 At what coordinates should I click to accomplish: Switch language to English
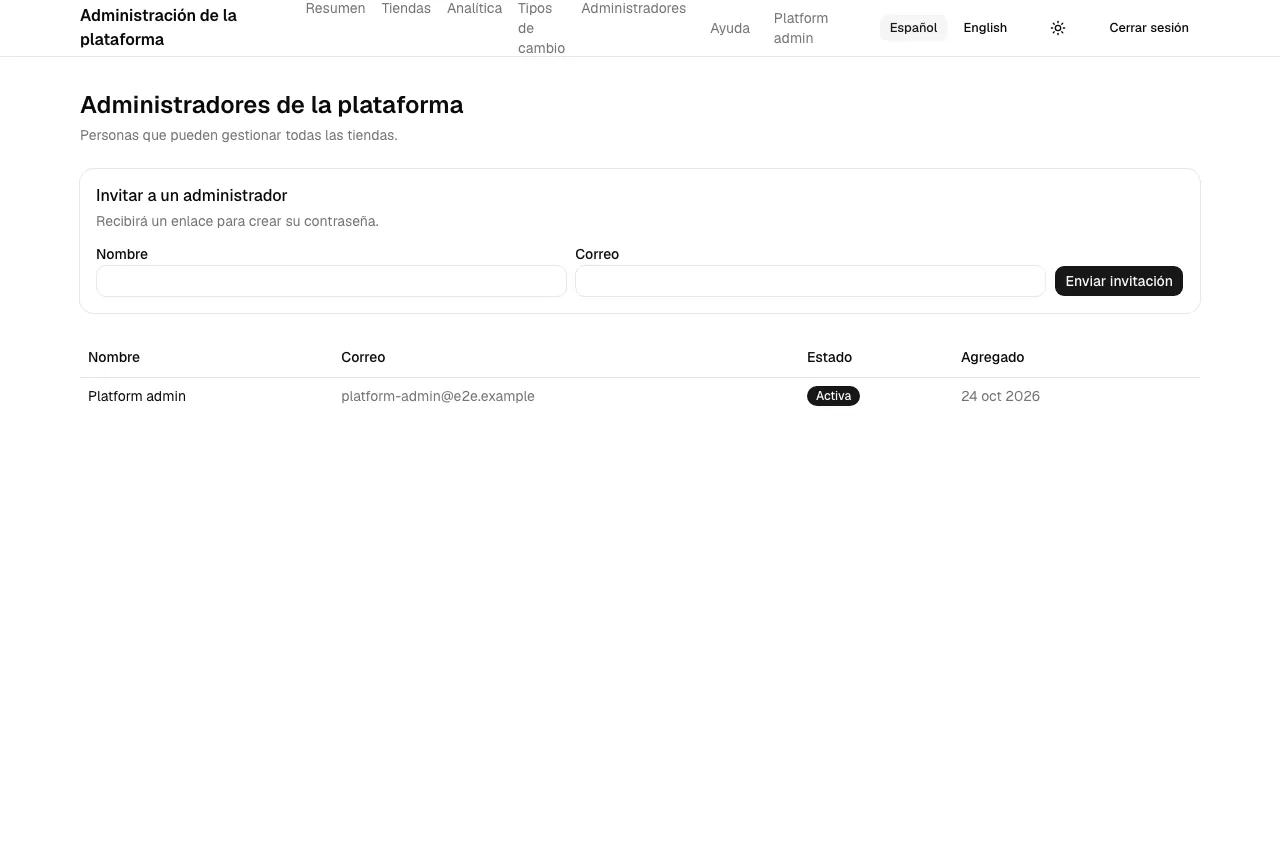(985, 28)
